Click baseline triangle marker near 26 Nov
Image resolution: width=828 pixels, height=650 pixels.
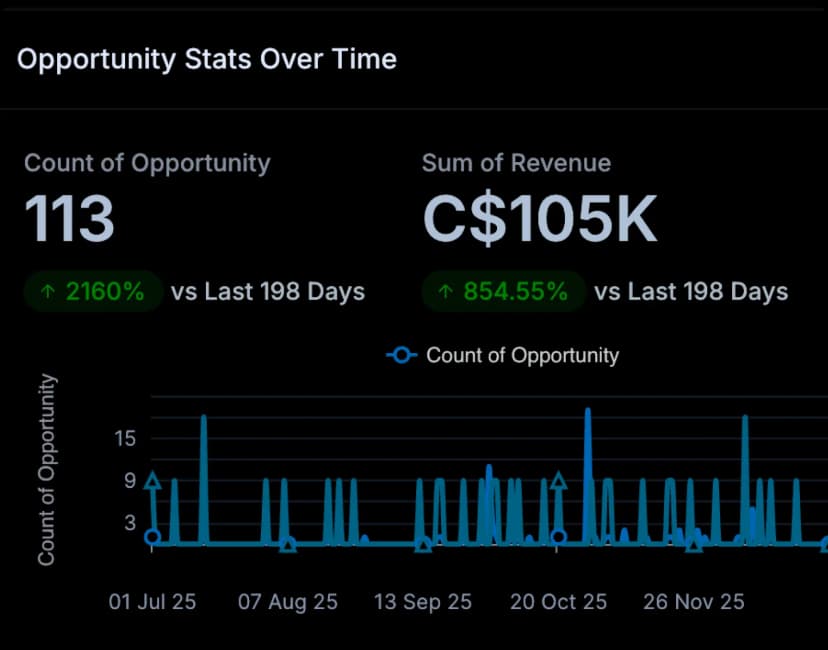pos(694,545)
